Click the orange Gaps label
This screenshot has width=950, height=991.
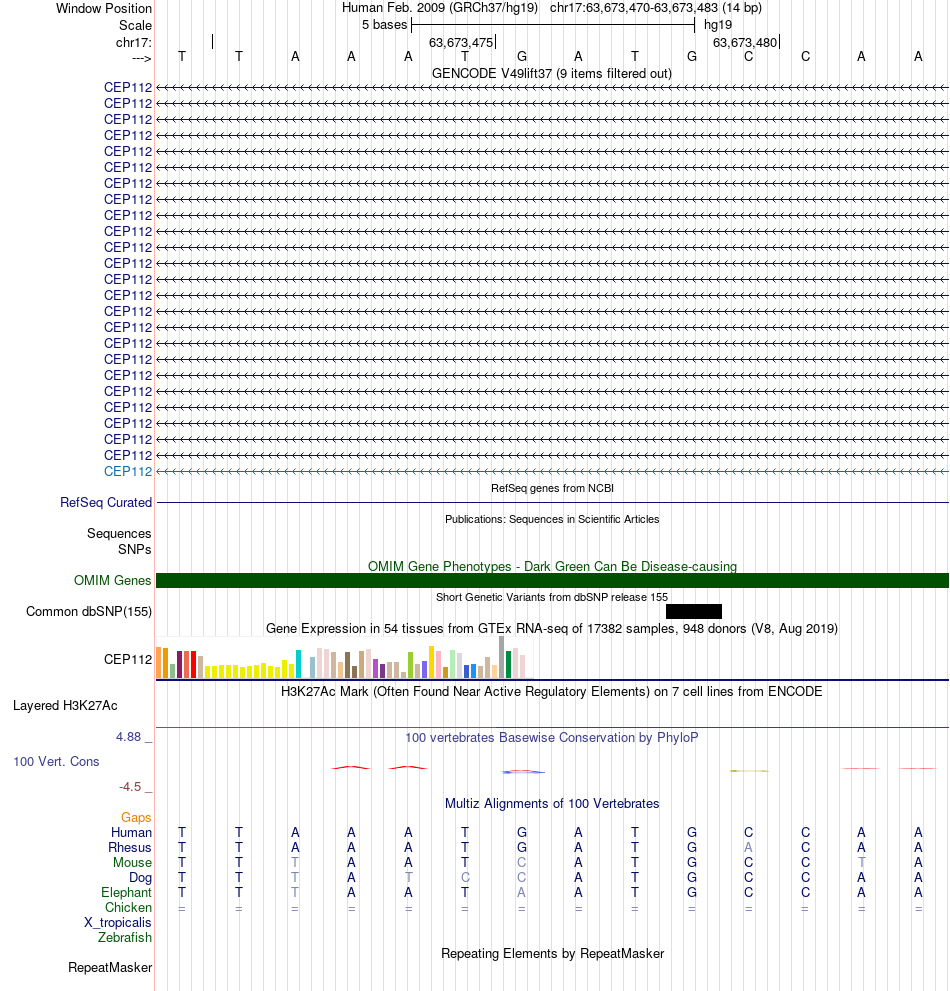pyautogui.click(x=137, y=818)
